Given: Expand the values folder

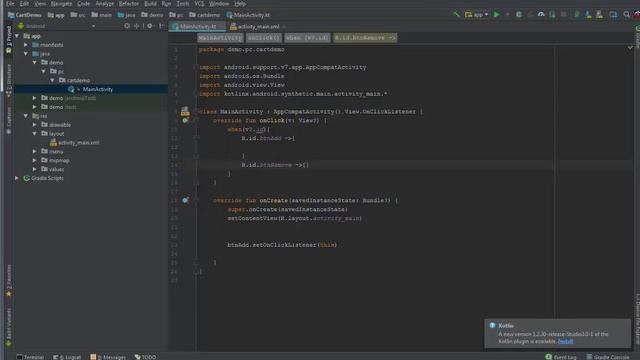Looking at the screenshot, I should pos(35,169).
